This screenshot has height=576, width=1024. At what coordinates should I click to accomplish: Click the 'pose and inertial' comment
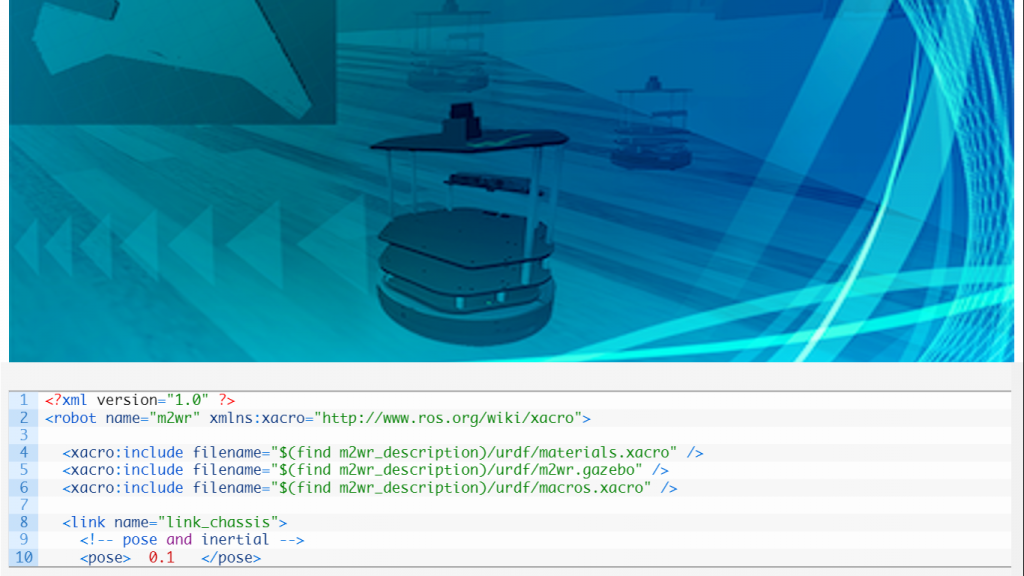[x=192, y=539]
